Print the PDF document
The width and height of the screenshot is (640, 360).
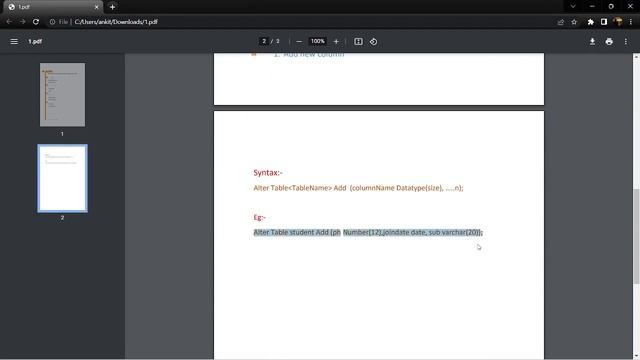609,41
